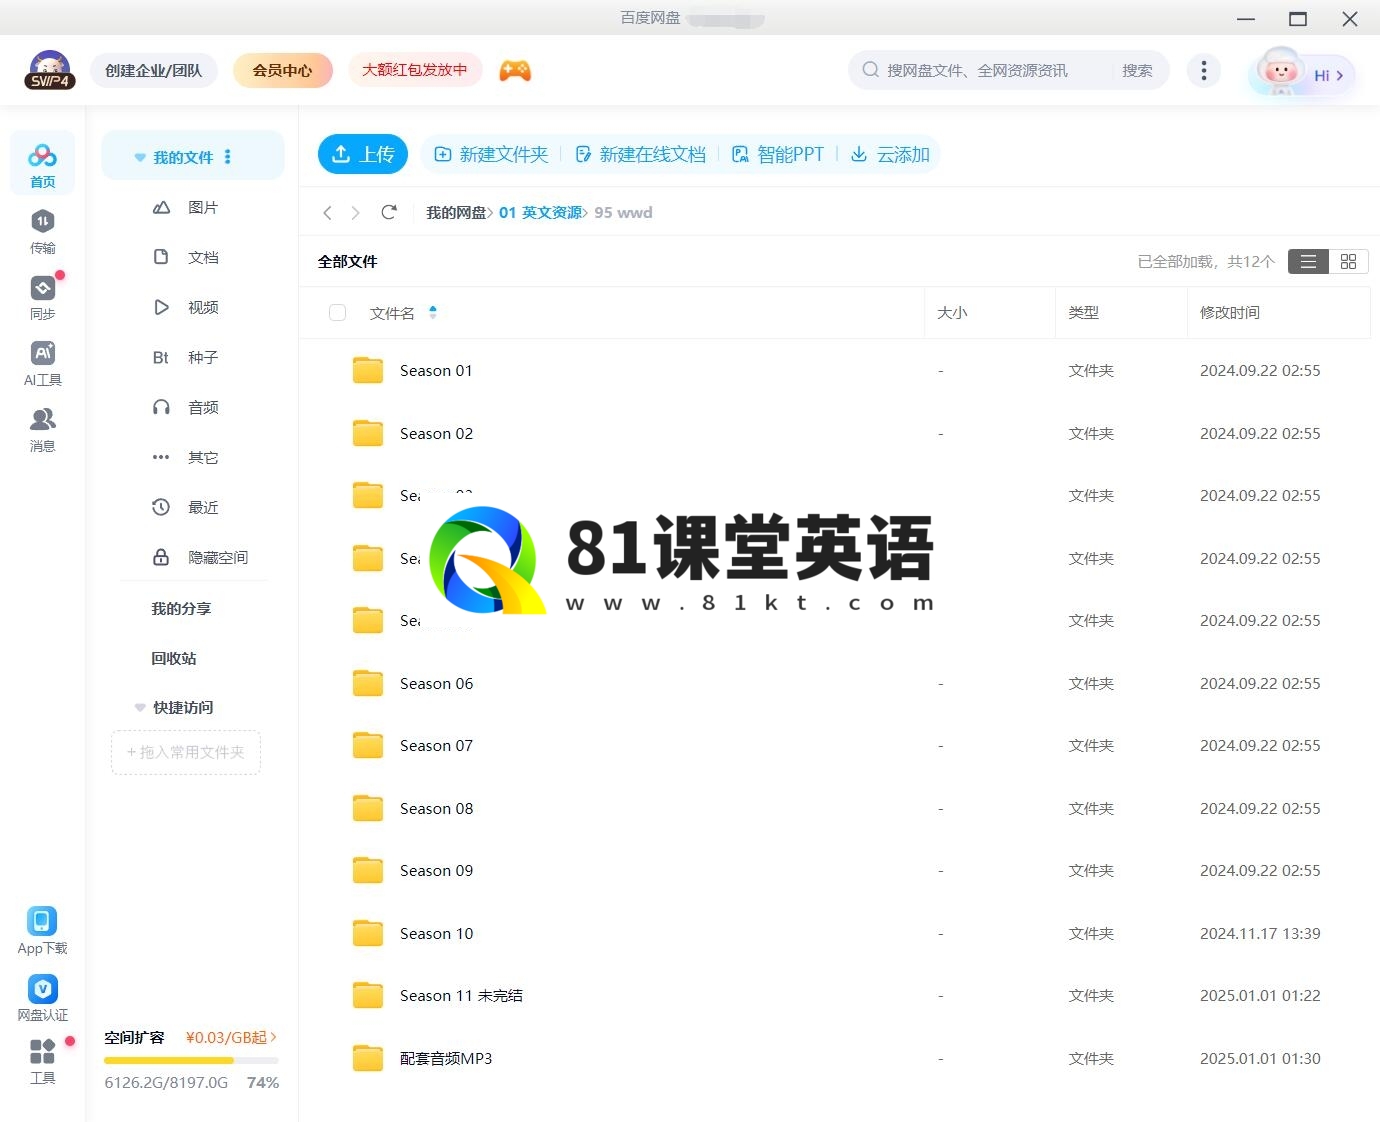
Task: Open 我的分享
Action: pos(181,608)
